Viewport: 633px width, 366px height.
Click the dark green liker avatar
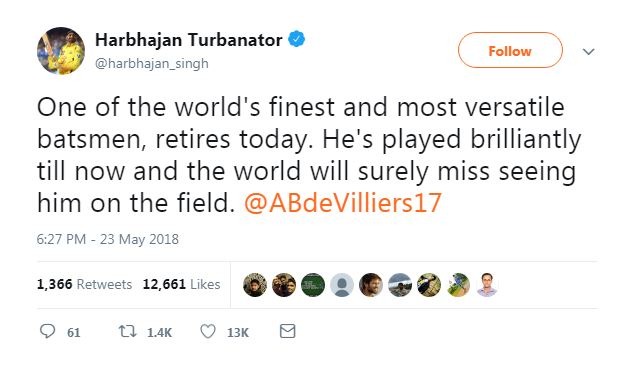coord(313,285)
